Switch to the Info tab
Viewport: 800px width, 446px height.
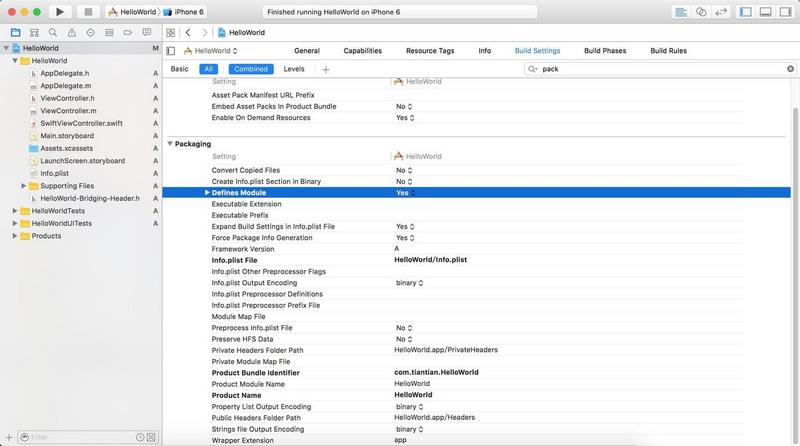coord(485,51)
